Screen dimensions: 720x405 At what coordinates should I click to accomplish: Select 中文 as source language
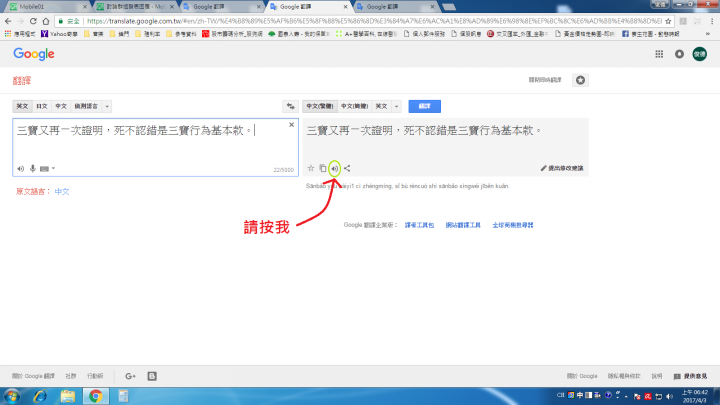61,106
